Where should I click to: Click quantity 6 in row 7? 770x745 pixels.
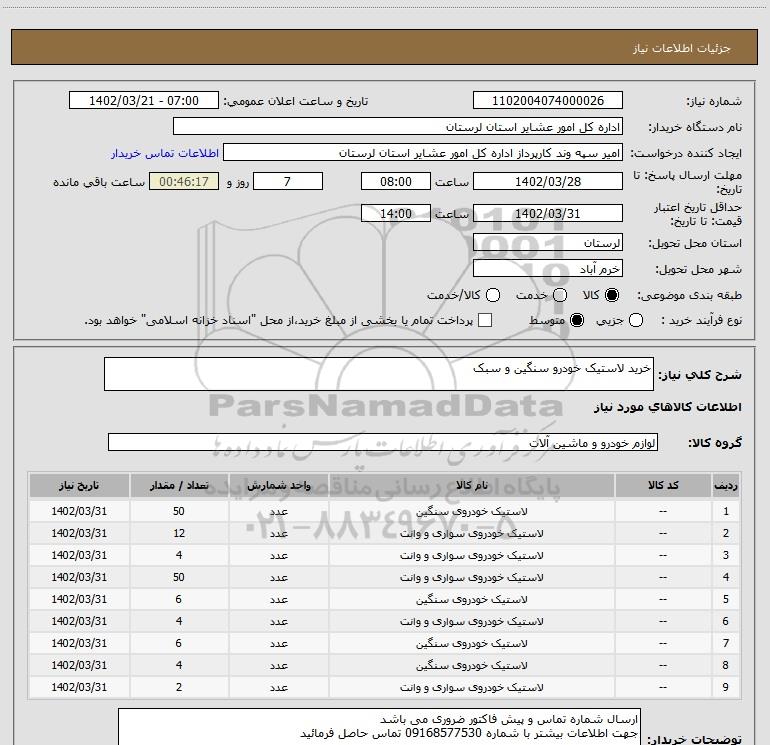(x=179, y=643)
